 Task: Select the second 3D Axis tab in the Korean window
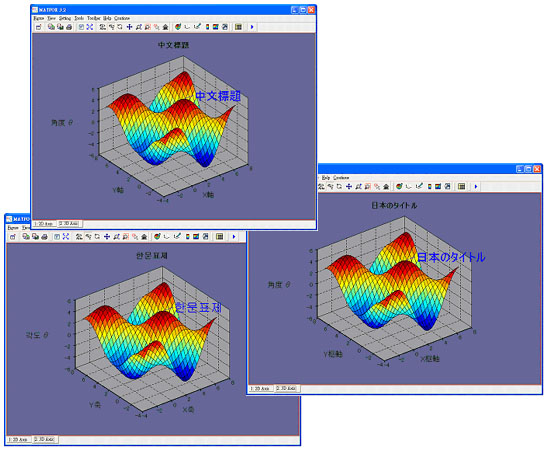click(x=45, y=439)
